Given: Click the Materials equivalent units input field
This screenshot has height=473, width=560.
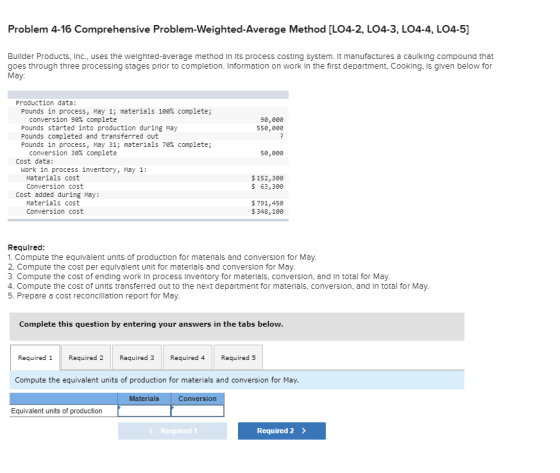Looking at the screenshot, I should point(144,411).
